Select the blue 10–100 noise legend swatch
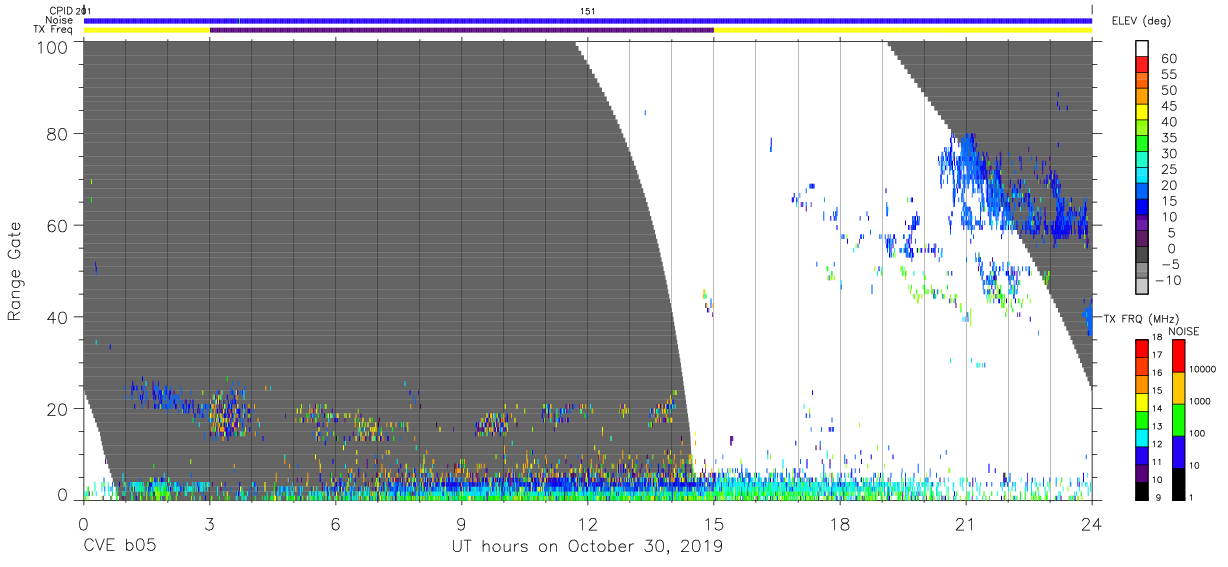The width and height of the screenshot is (1228, 567). pos(1179,451)
